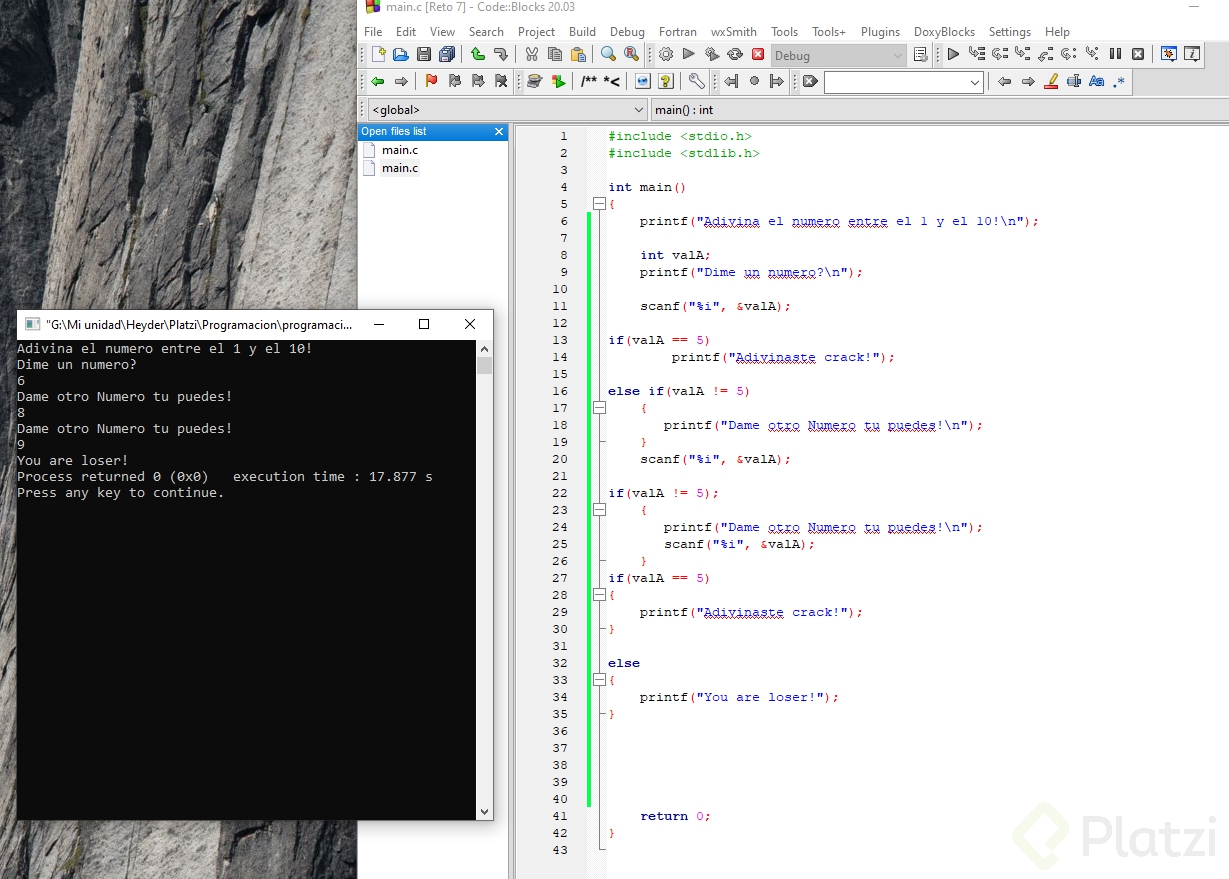
Task: Rebuild the project with circular arrows icon
Action: point(735,55)
